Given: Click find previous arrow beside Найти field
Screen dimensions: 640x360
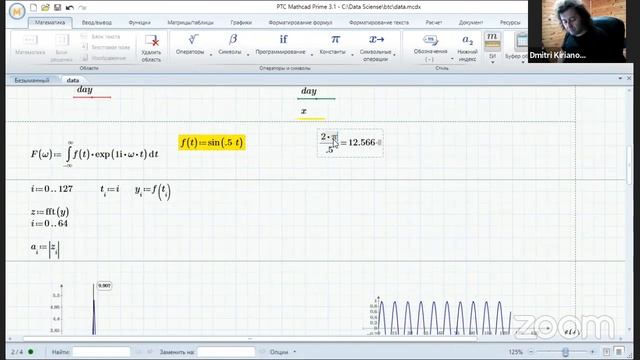Looking at the screenshot, I should (138, 351).
